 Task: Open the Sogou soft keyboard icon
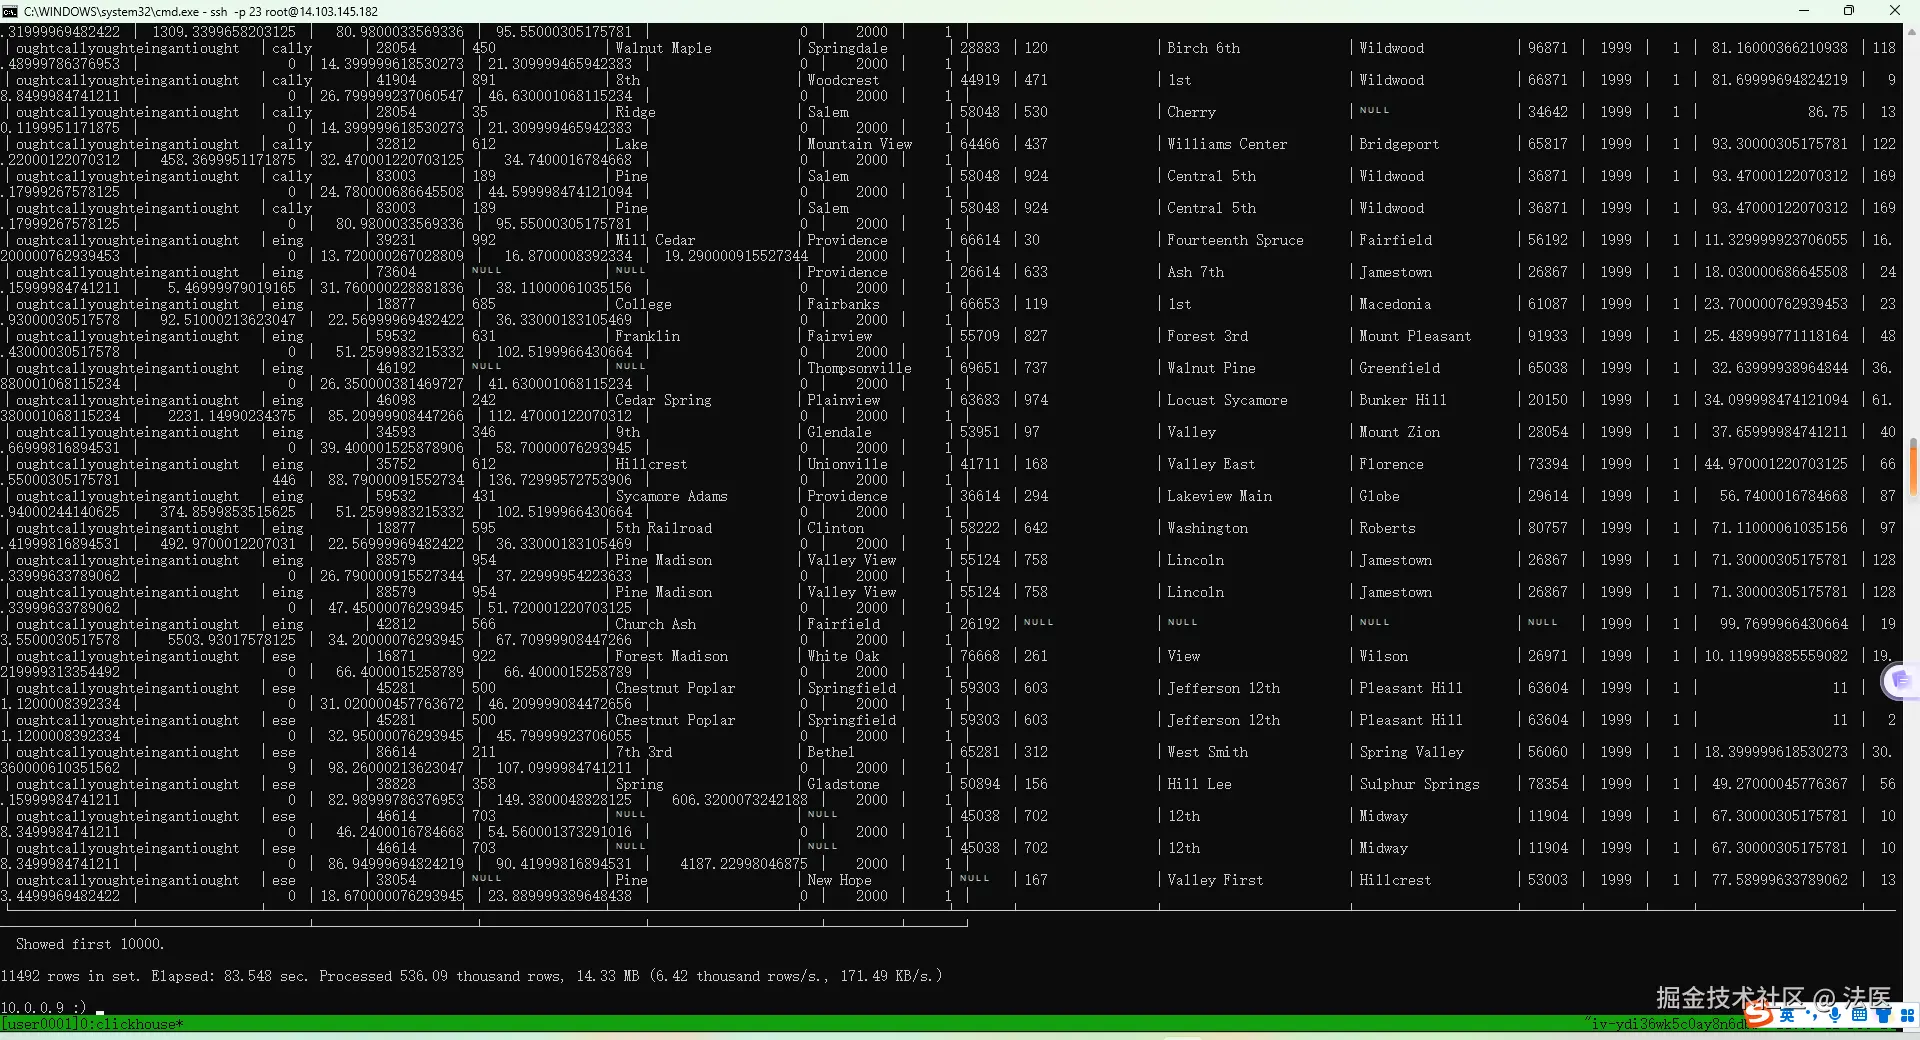coord(1859,1015)
